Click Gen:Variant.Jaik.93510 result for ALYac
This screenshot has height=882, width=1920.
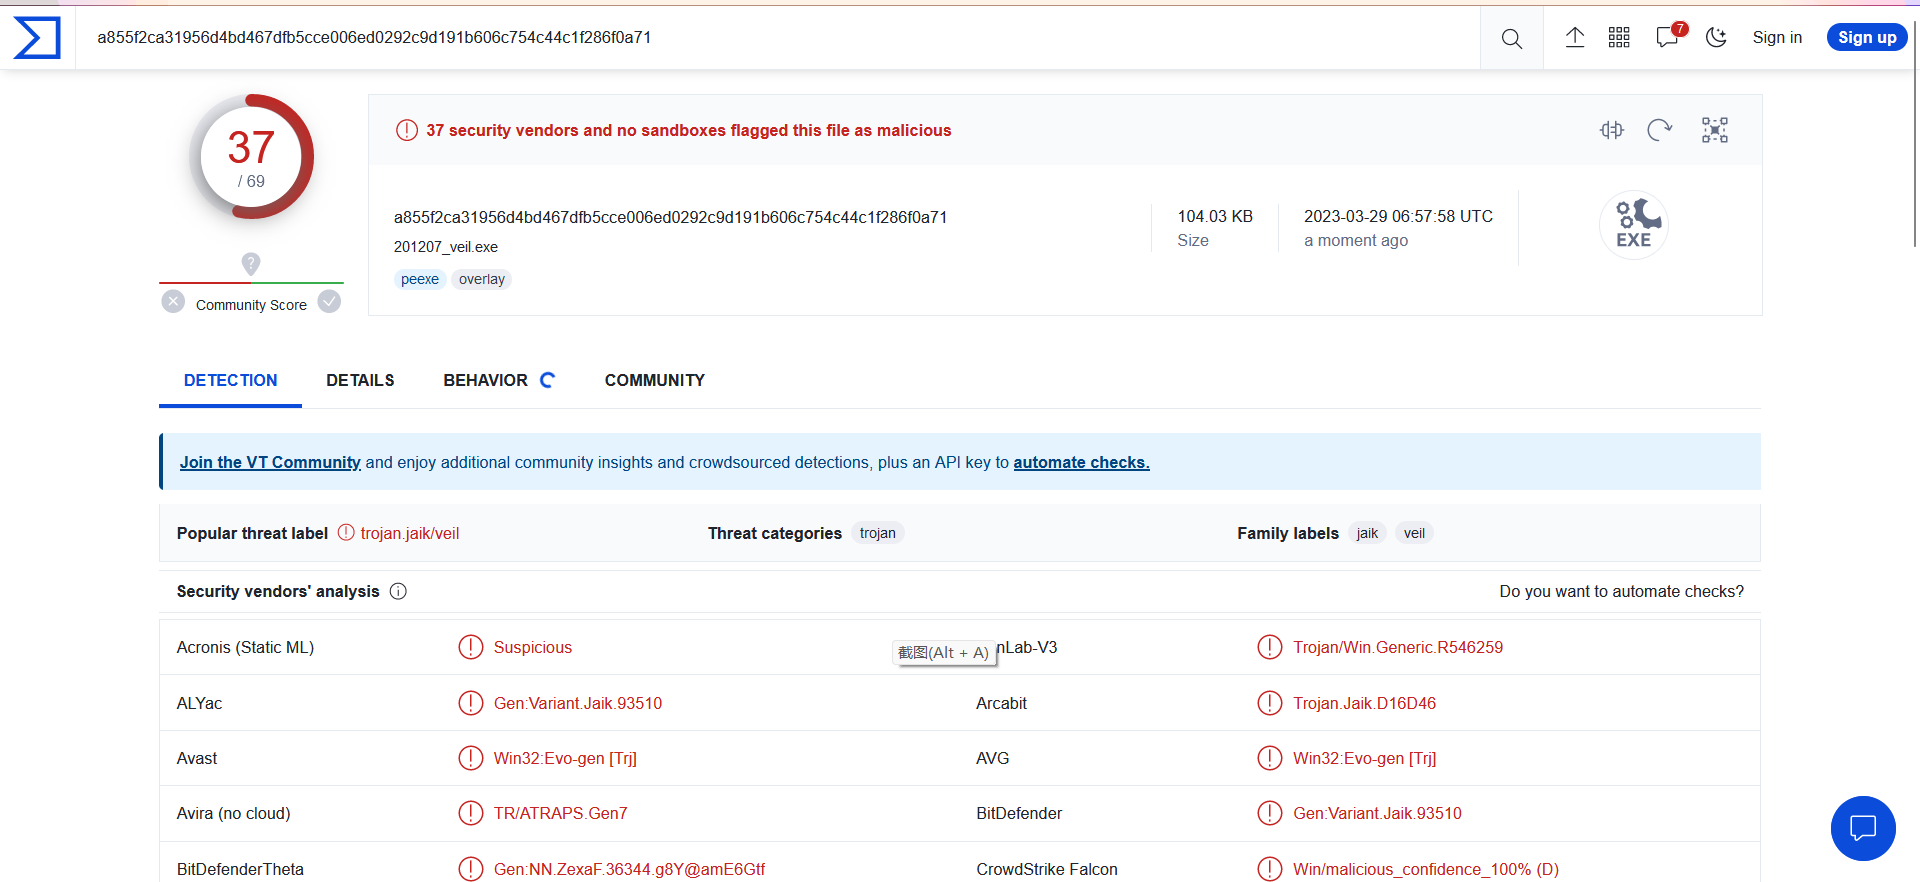pyautogui.click(x=578, y=703)
